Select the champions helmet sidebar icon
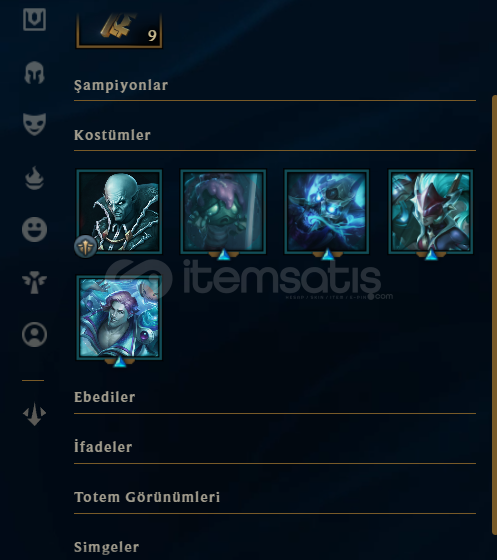 34,72
